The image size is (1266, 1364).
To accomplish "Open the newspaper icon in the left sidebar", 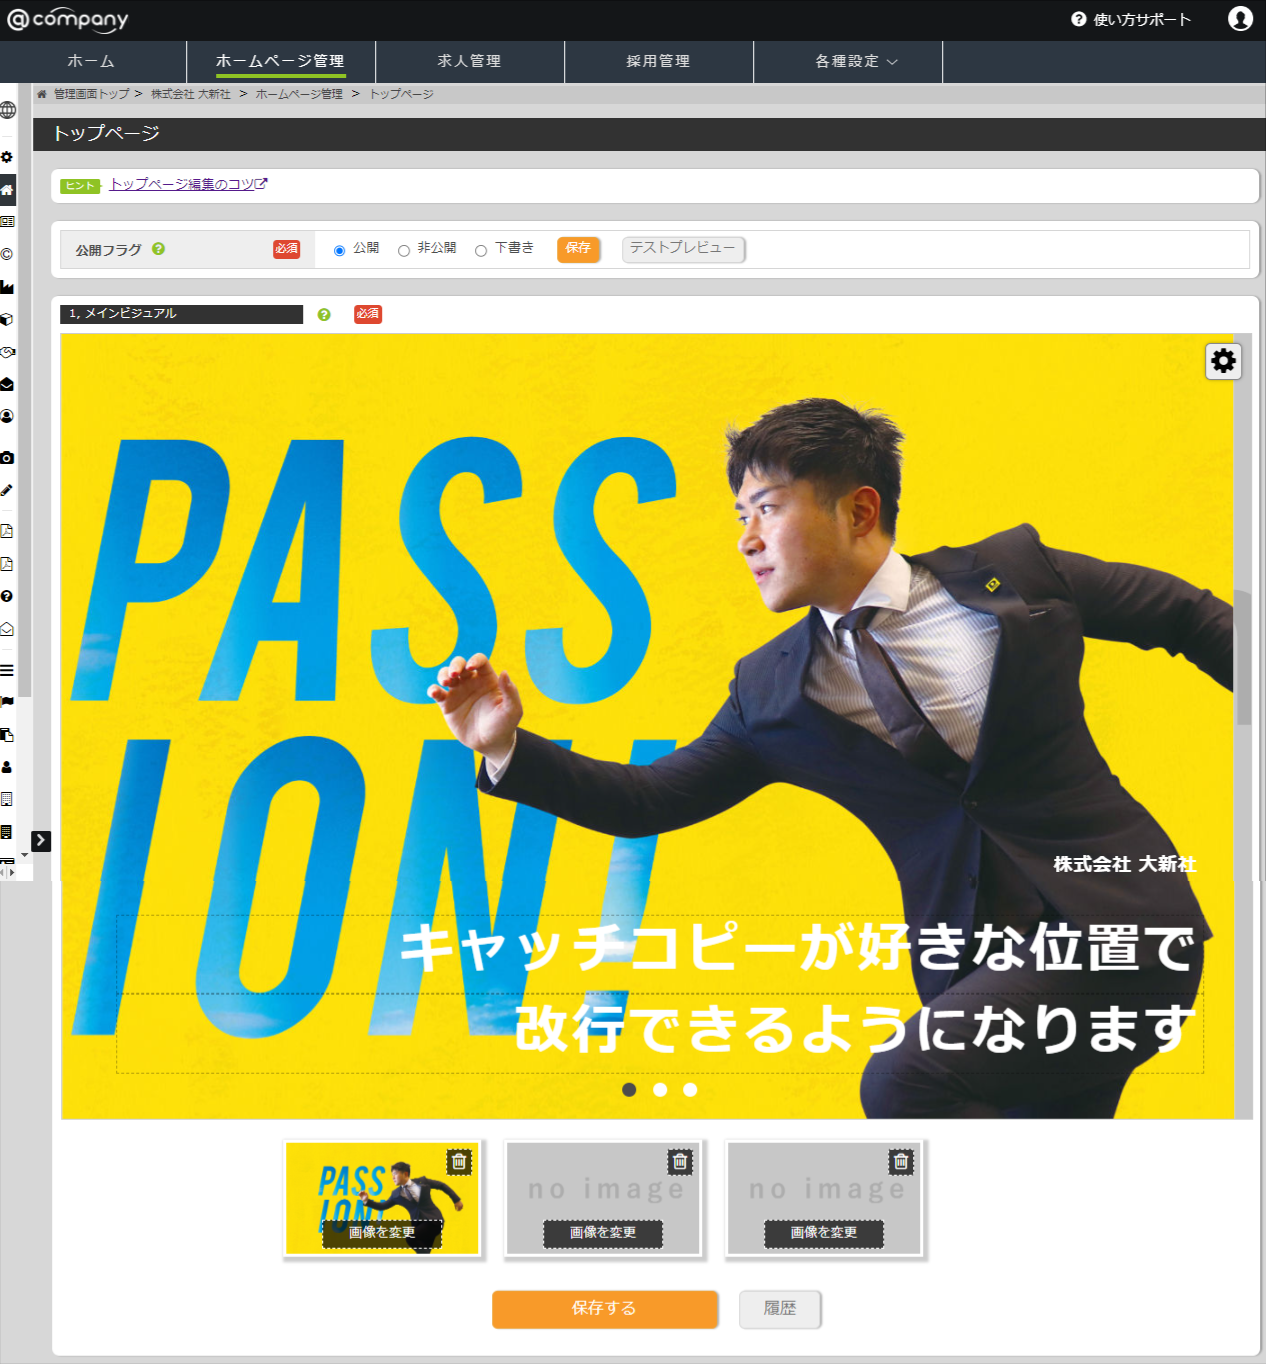I will click(7, 222).
